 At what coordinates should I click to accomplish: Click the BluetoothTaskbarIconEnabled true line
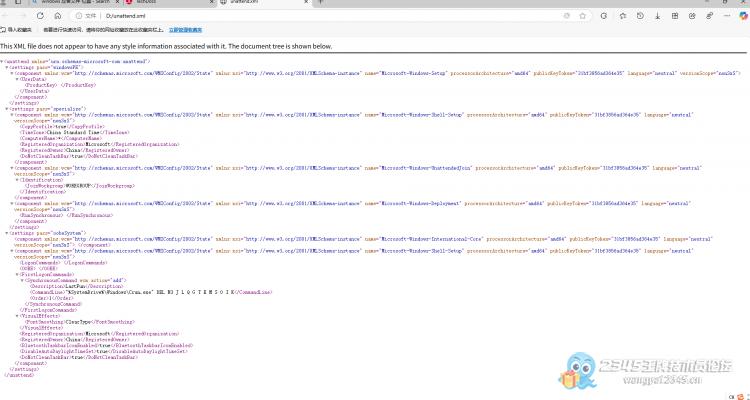[x=106, y=345]
